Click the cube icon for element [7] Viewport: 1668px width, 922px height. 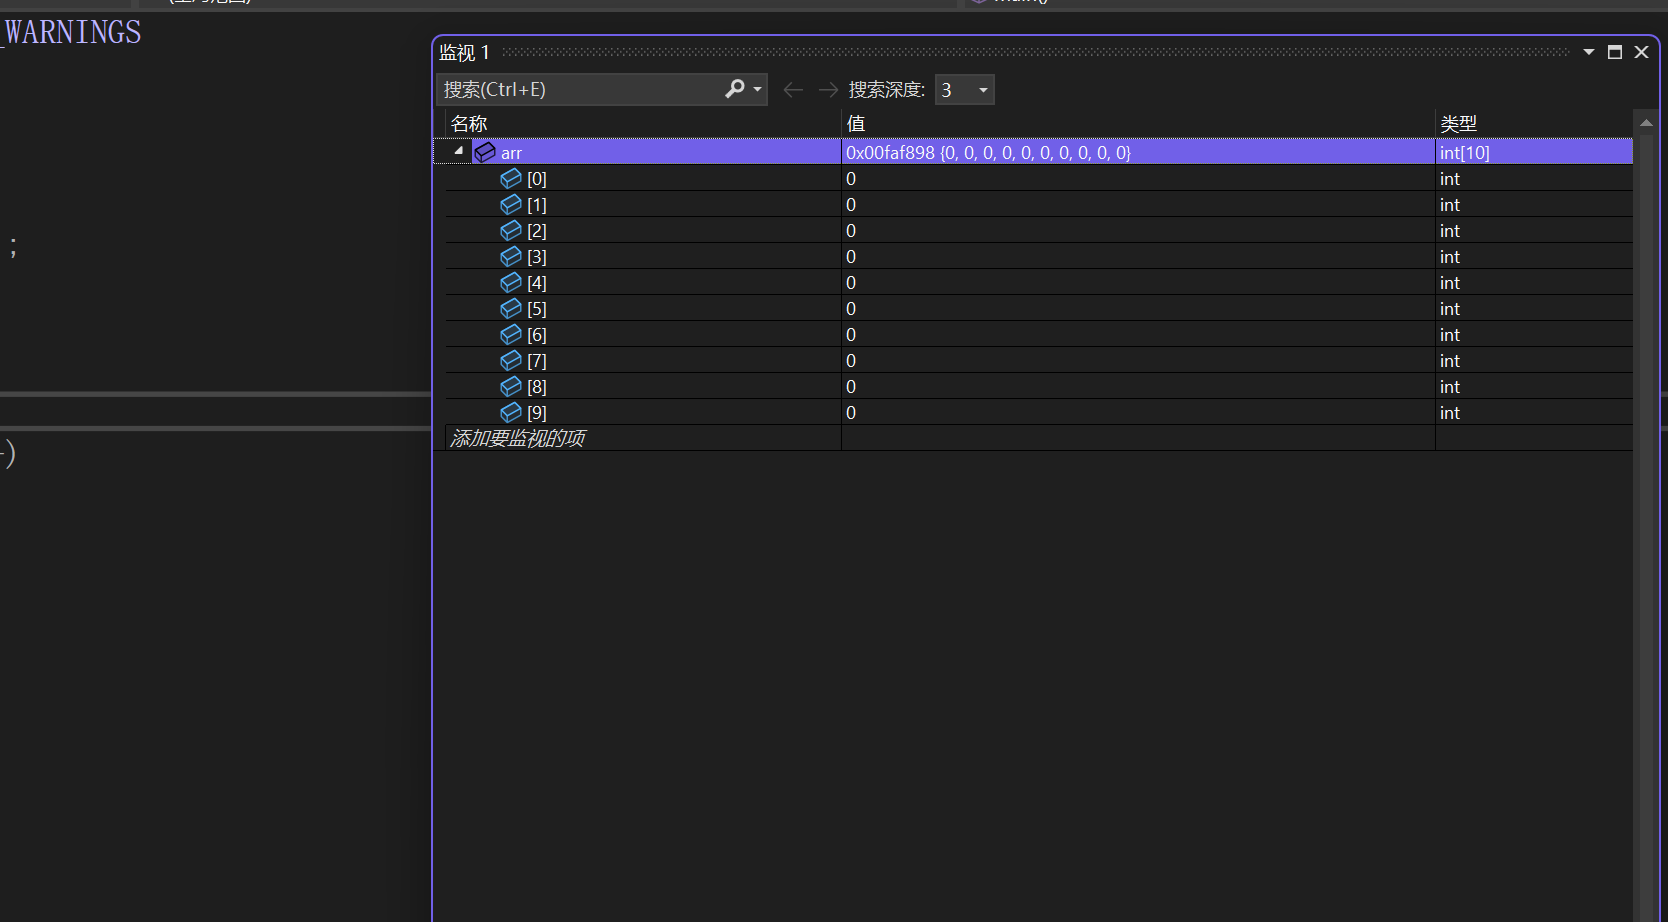click(511, 360)
